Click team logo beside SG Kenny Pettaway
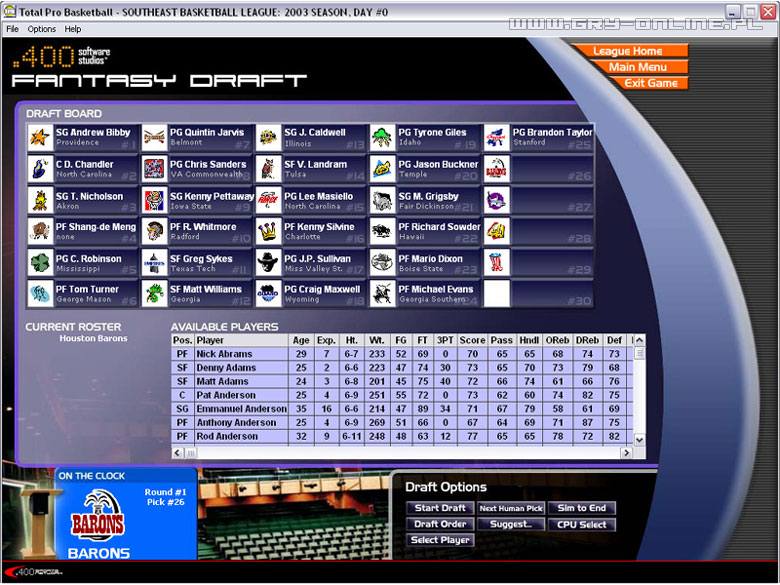 [154, 200]
